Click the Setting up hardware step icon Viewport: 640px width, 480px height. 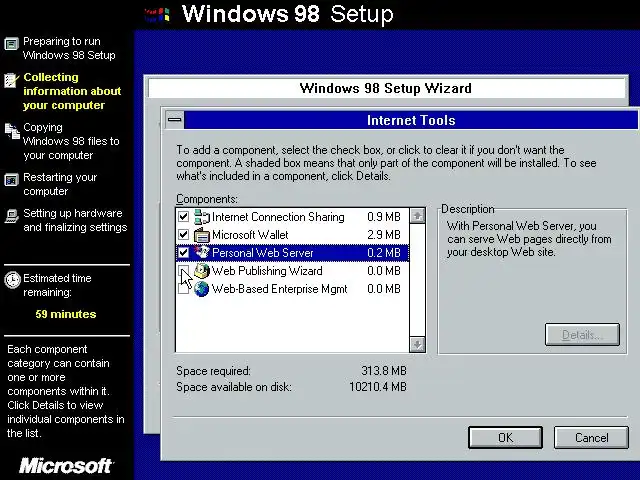tap(11, 216)
